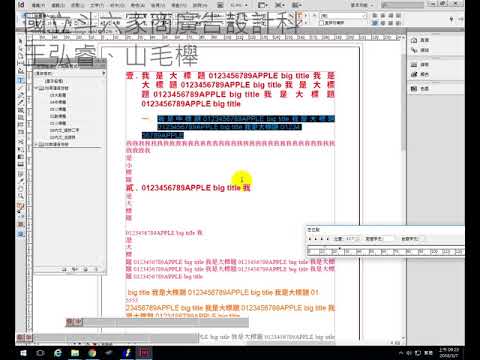
Task: Select the Rectangle Frame tool
Action: coord(21,110)
